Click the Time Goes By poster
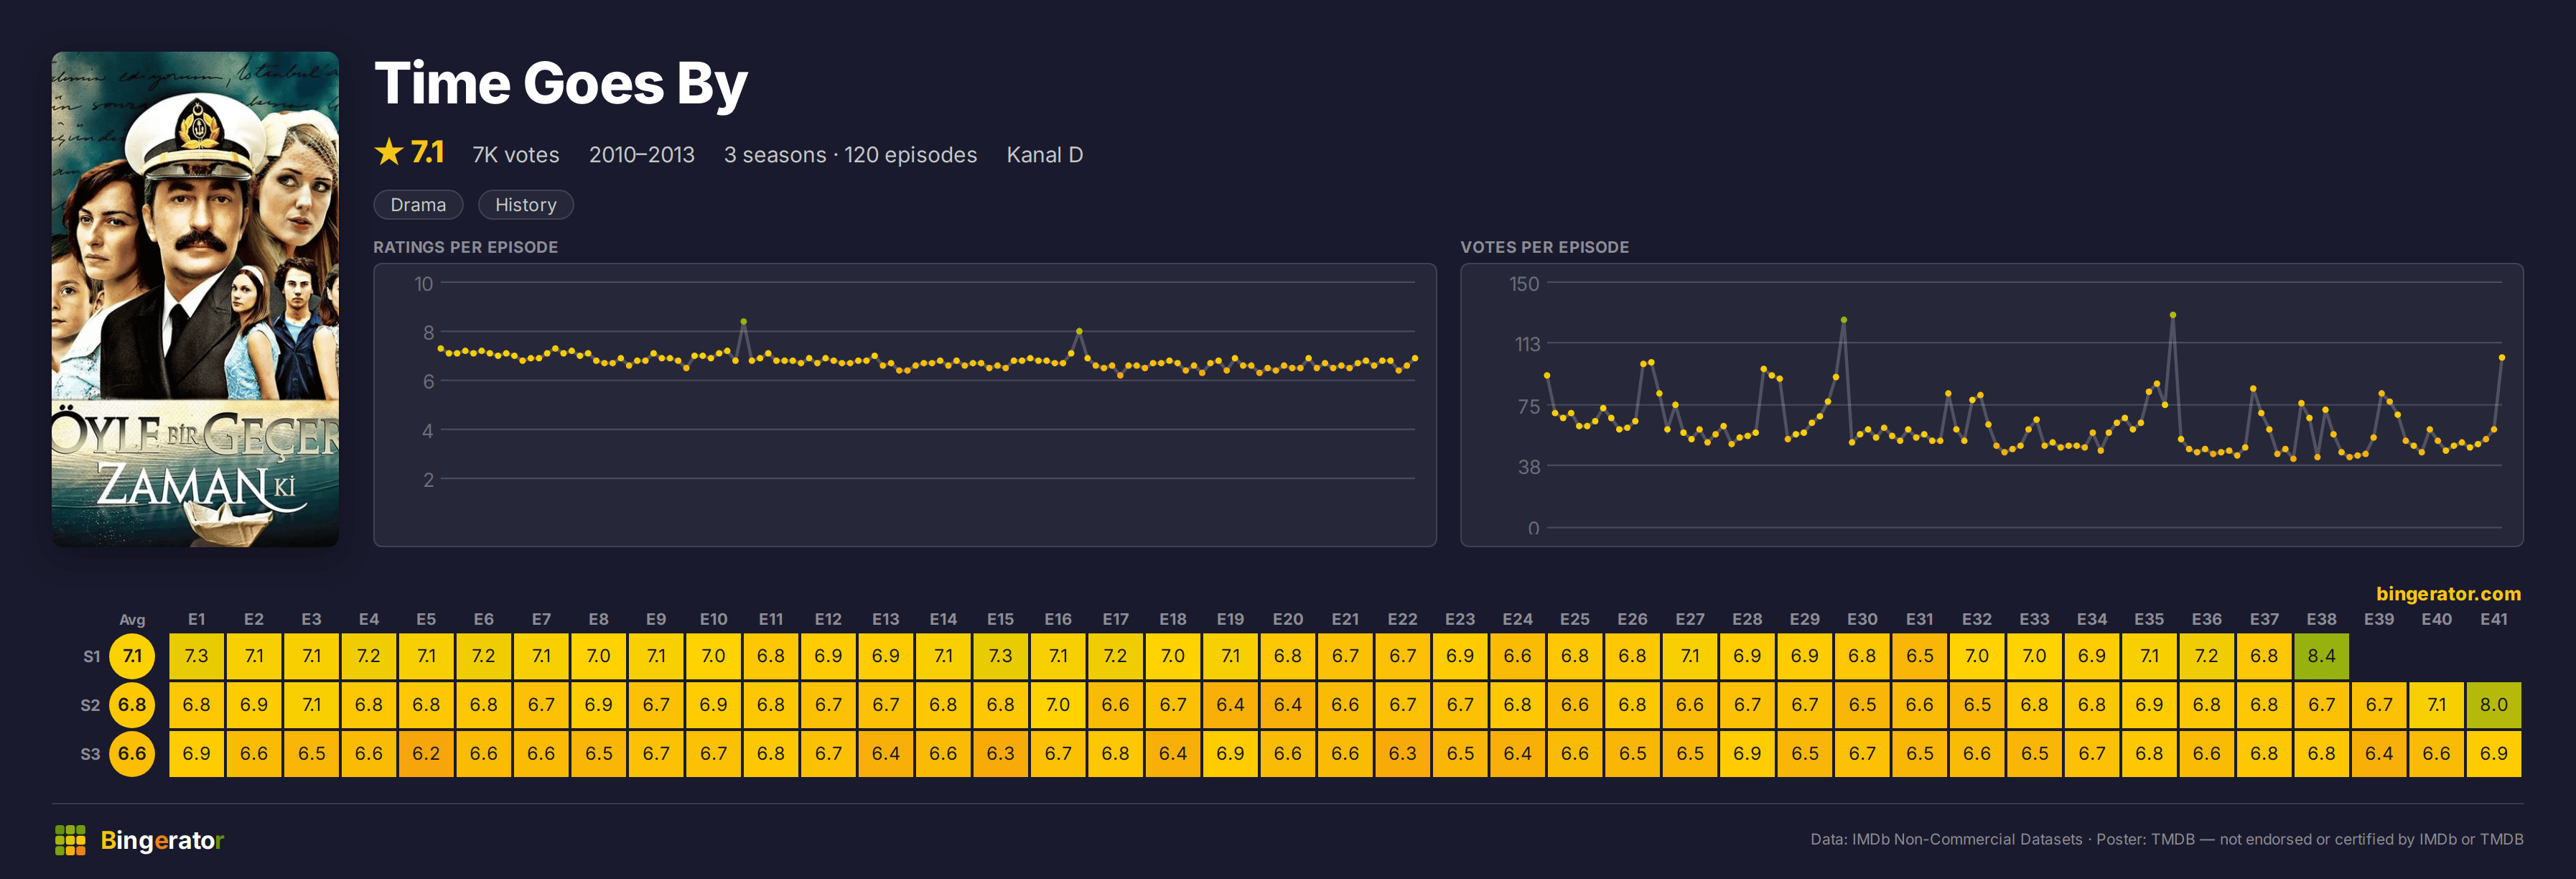This screenshot has height=879, width=2576. [x=195, y=299]
